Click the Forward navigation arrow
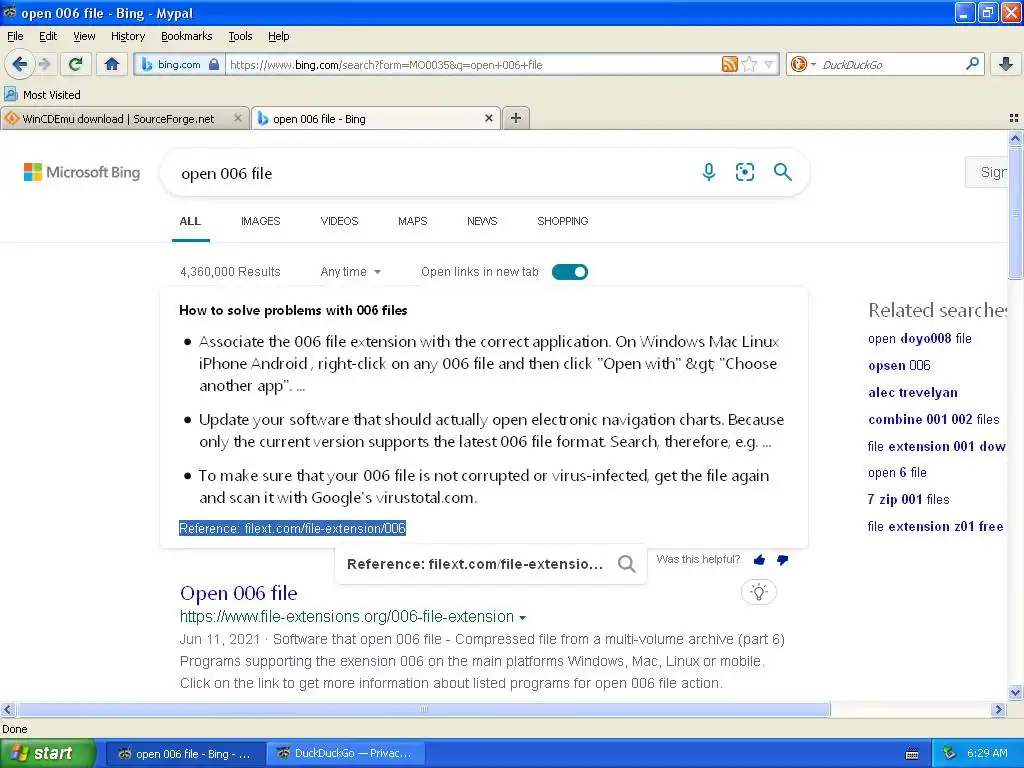Image resolution: width=1024 pixels, height=768 pixels. coord(44,64)
